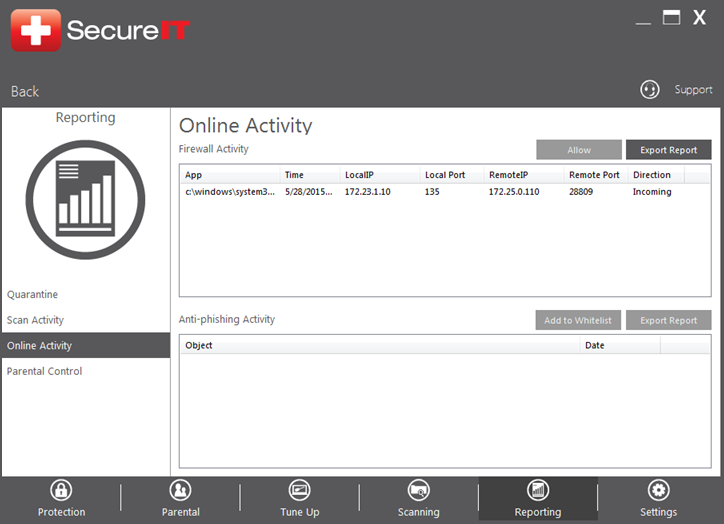Switch to the Protection tab label
The height and width of the screenshot is (524, 724).
[61, 512]
